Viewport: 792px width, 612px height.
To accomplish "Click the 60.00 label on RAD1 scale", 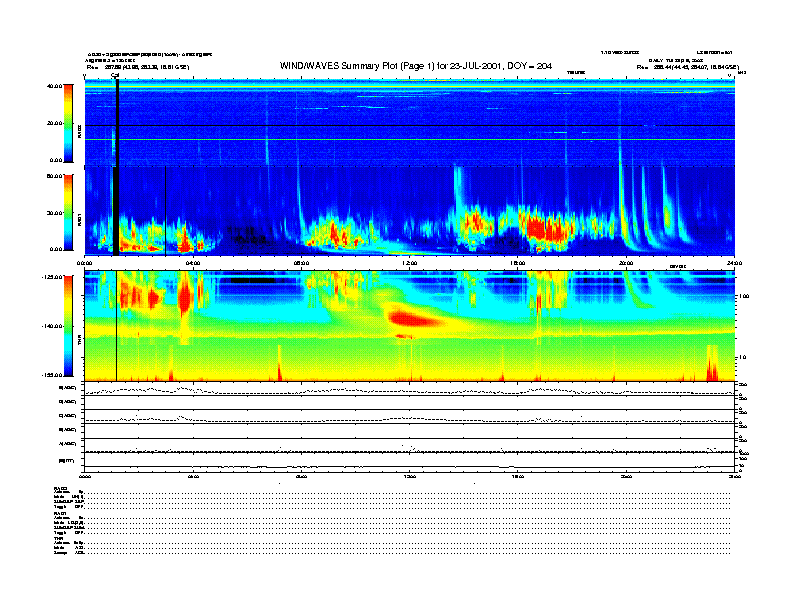I will coord(54,176).
